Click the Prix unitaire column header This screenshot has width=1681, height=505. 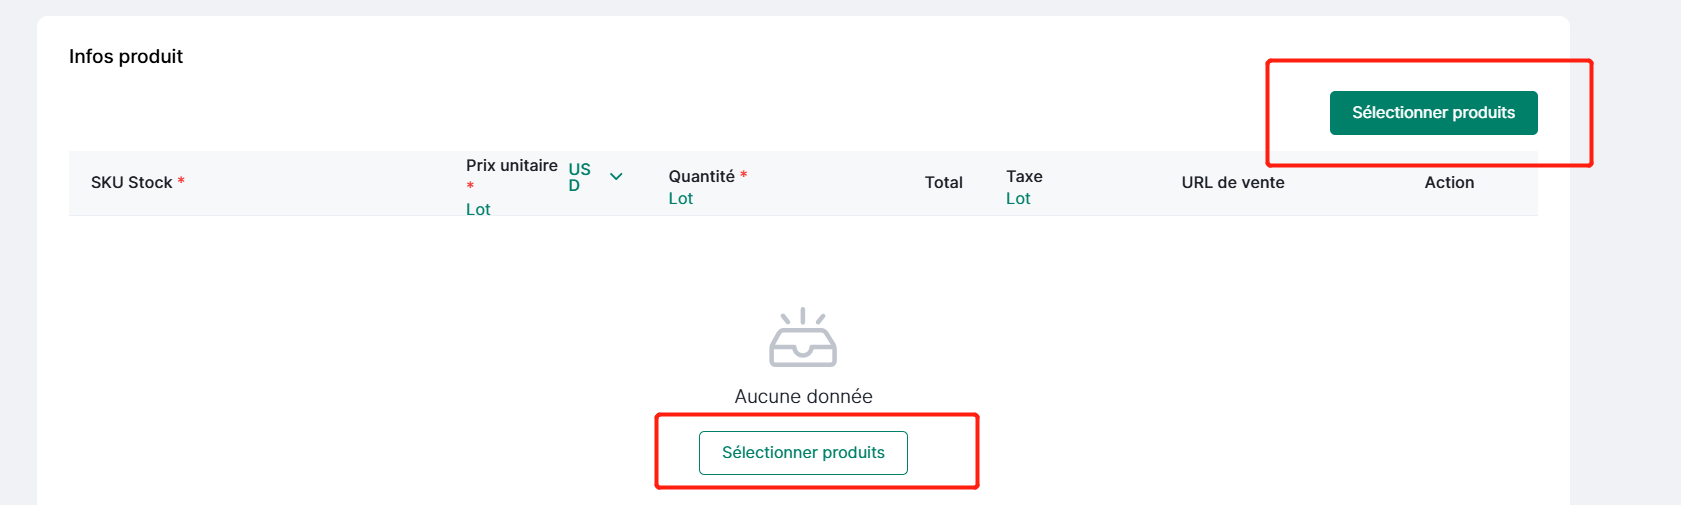(512, 165)
